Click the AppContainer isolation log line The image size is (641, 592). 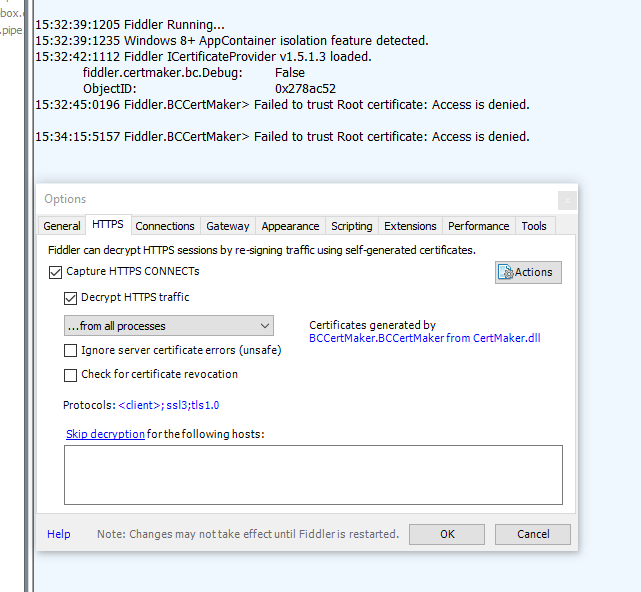tap(232, 40)
